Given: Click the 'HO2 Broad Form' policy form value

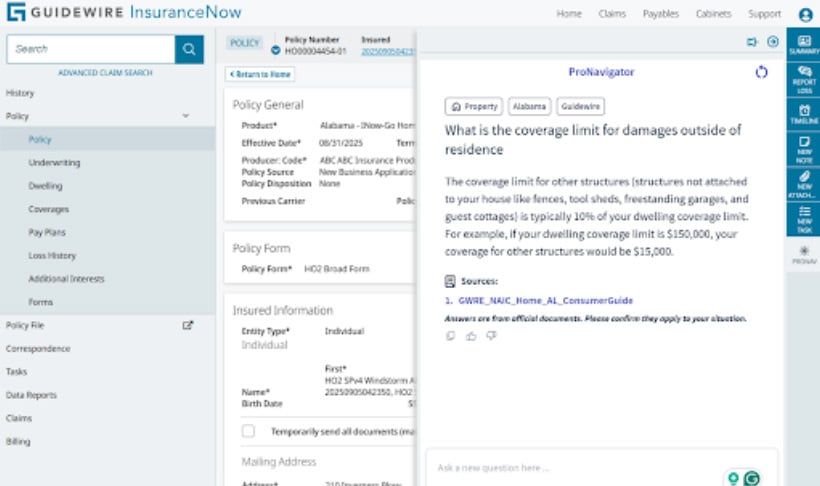Looking at the screenshot, I should tap(337, 269).
